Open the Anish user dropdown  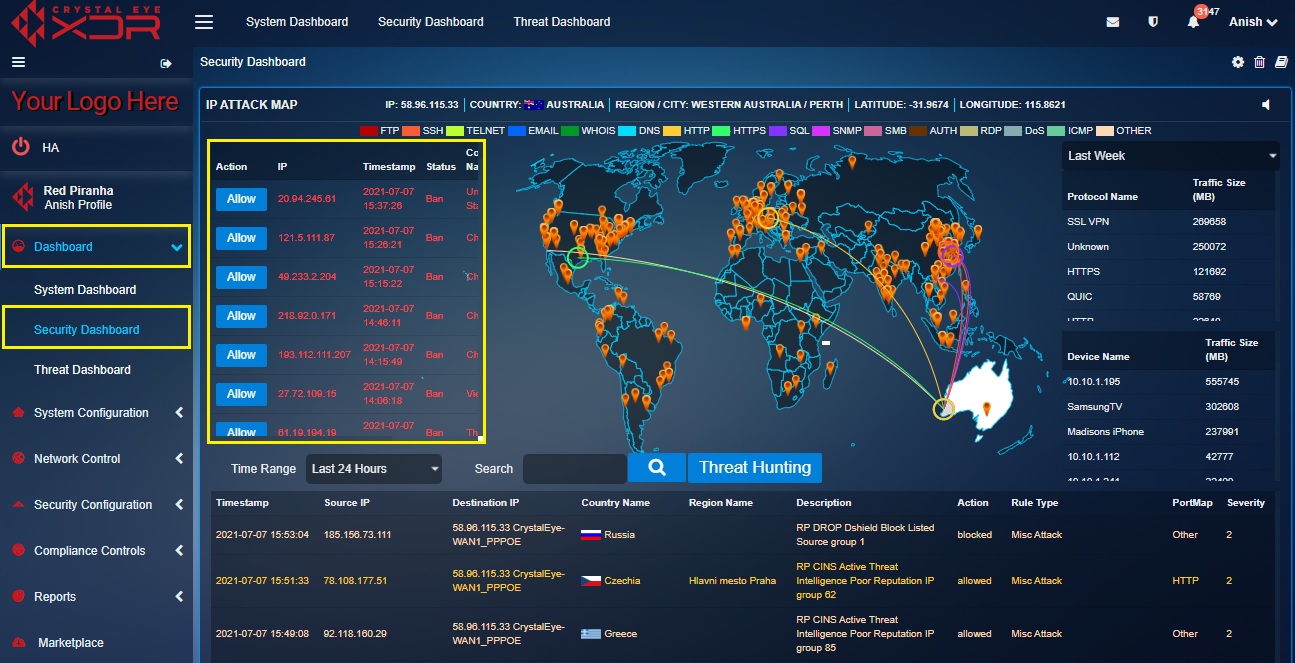[1253, 22]
